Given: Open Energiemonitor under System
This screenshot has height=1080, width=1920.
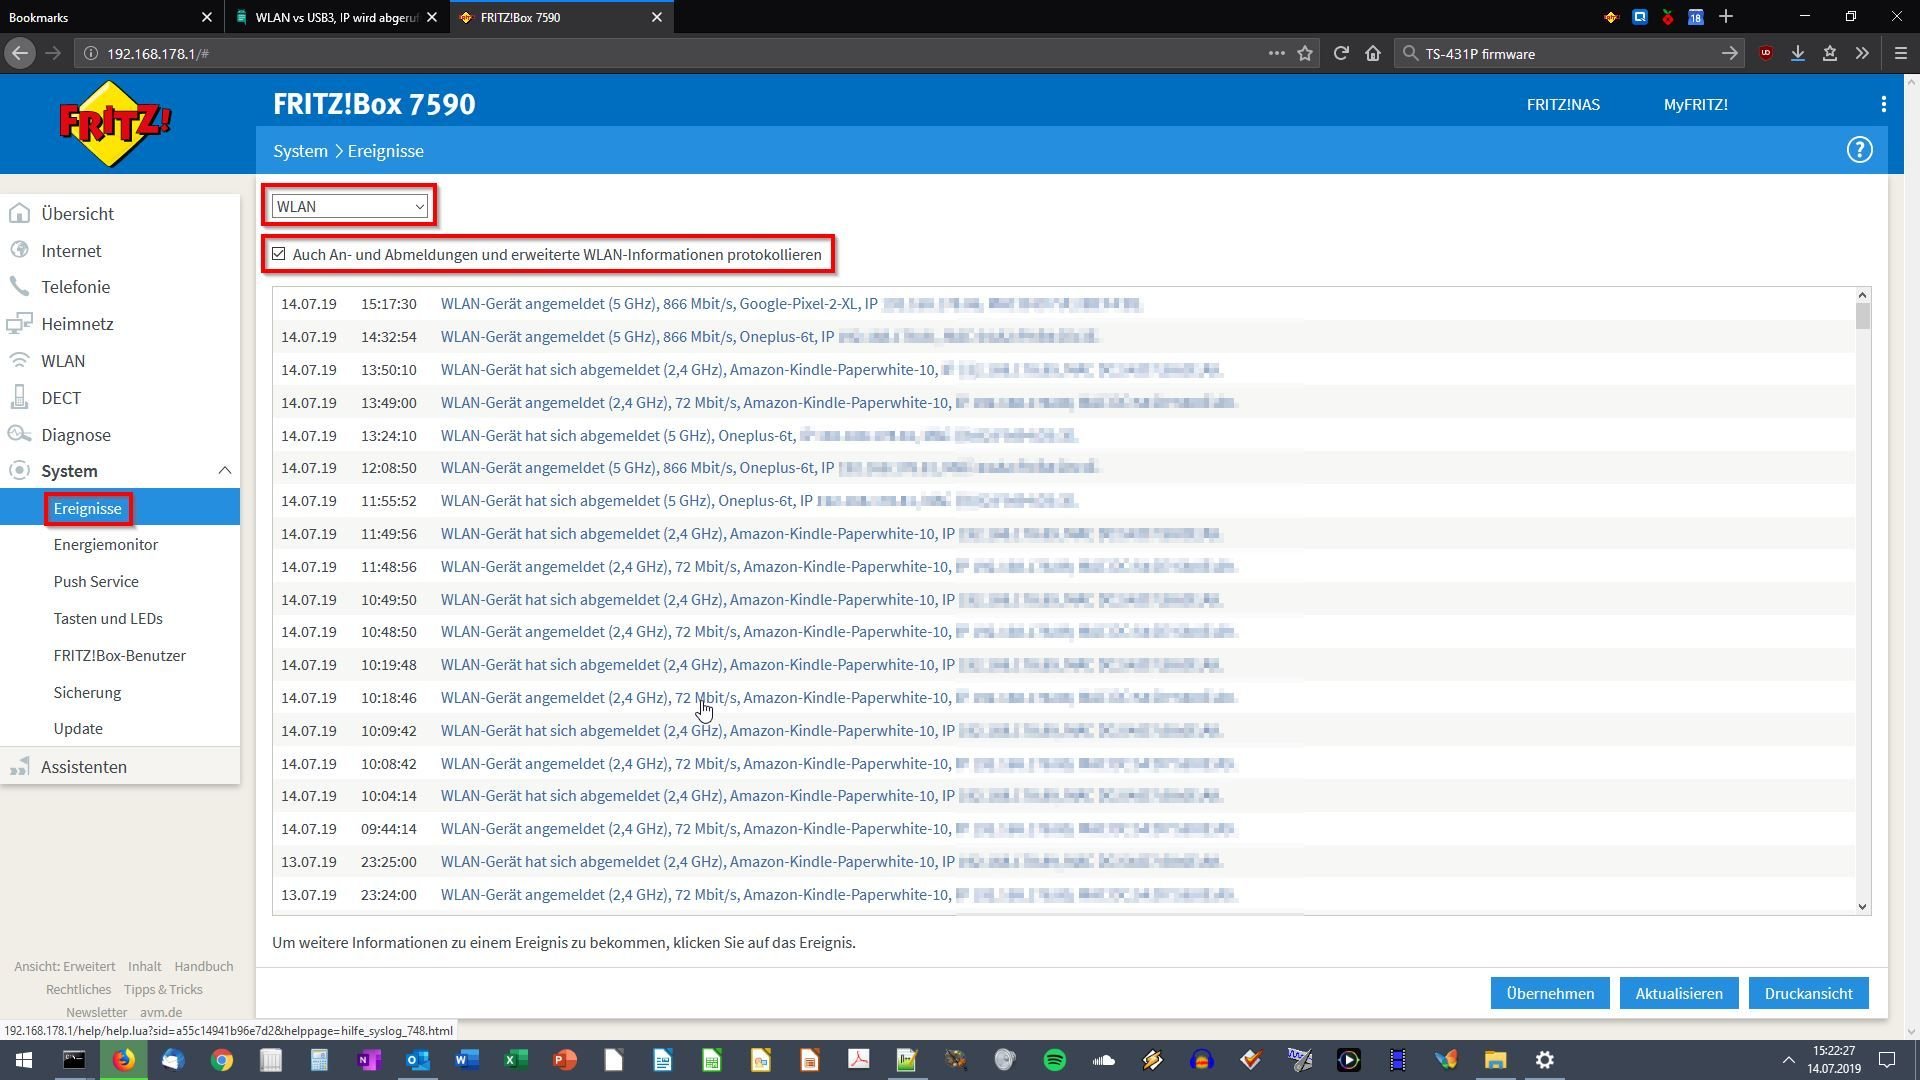Looking at the screenshot, I should [106, 545].
